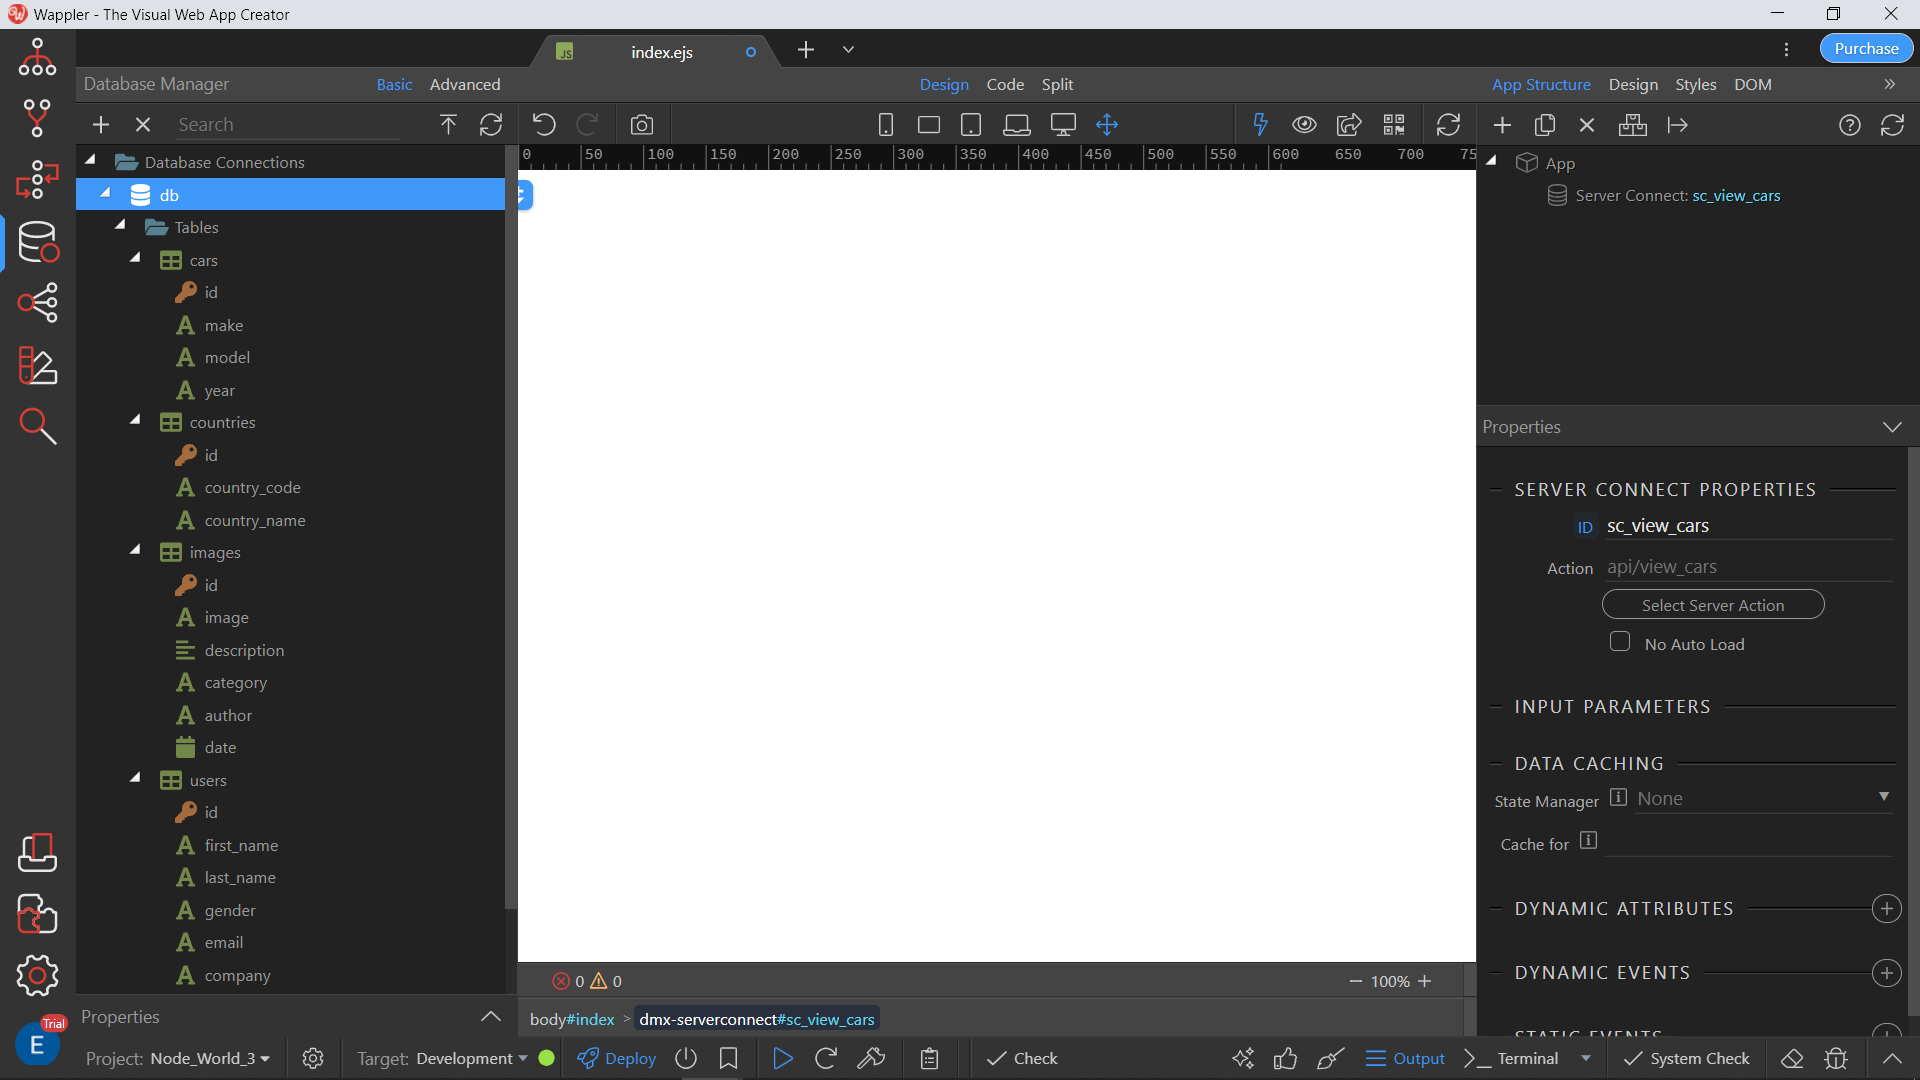Open project settings gear next to project name

pyautogui.click(x=313, y=1058)
